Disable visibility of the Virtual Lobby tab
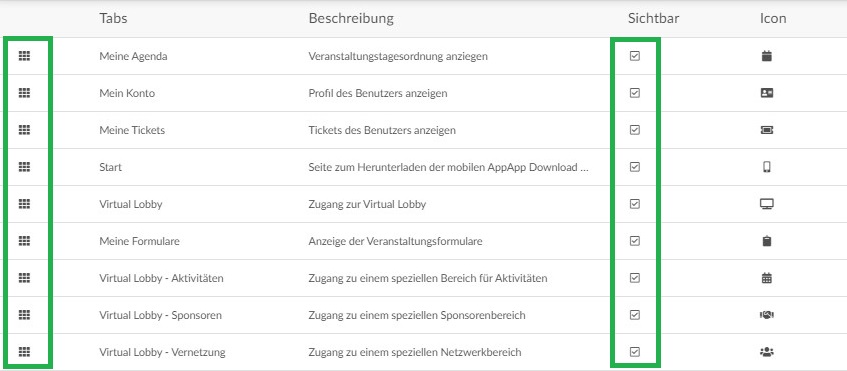This screenshot has width=847, height=371. (635, 204)
